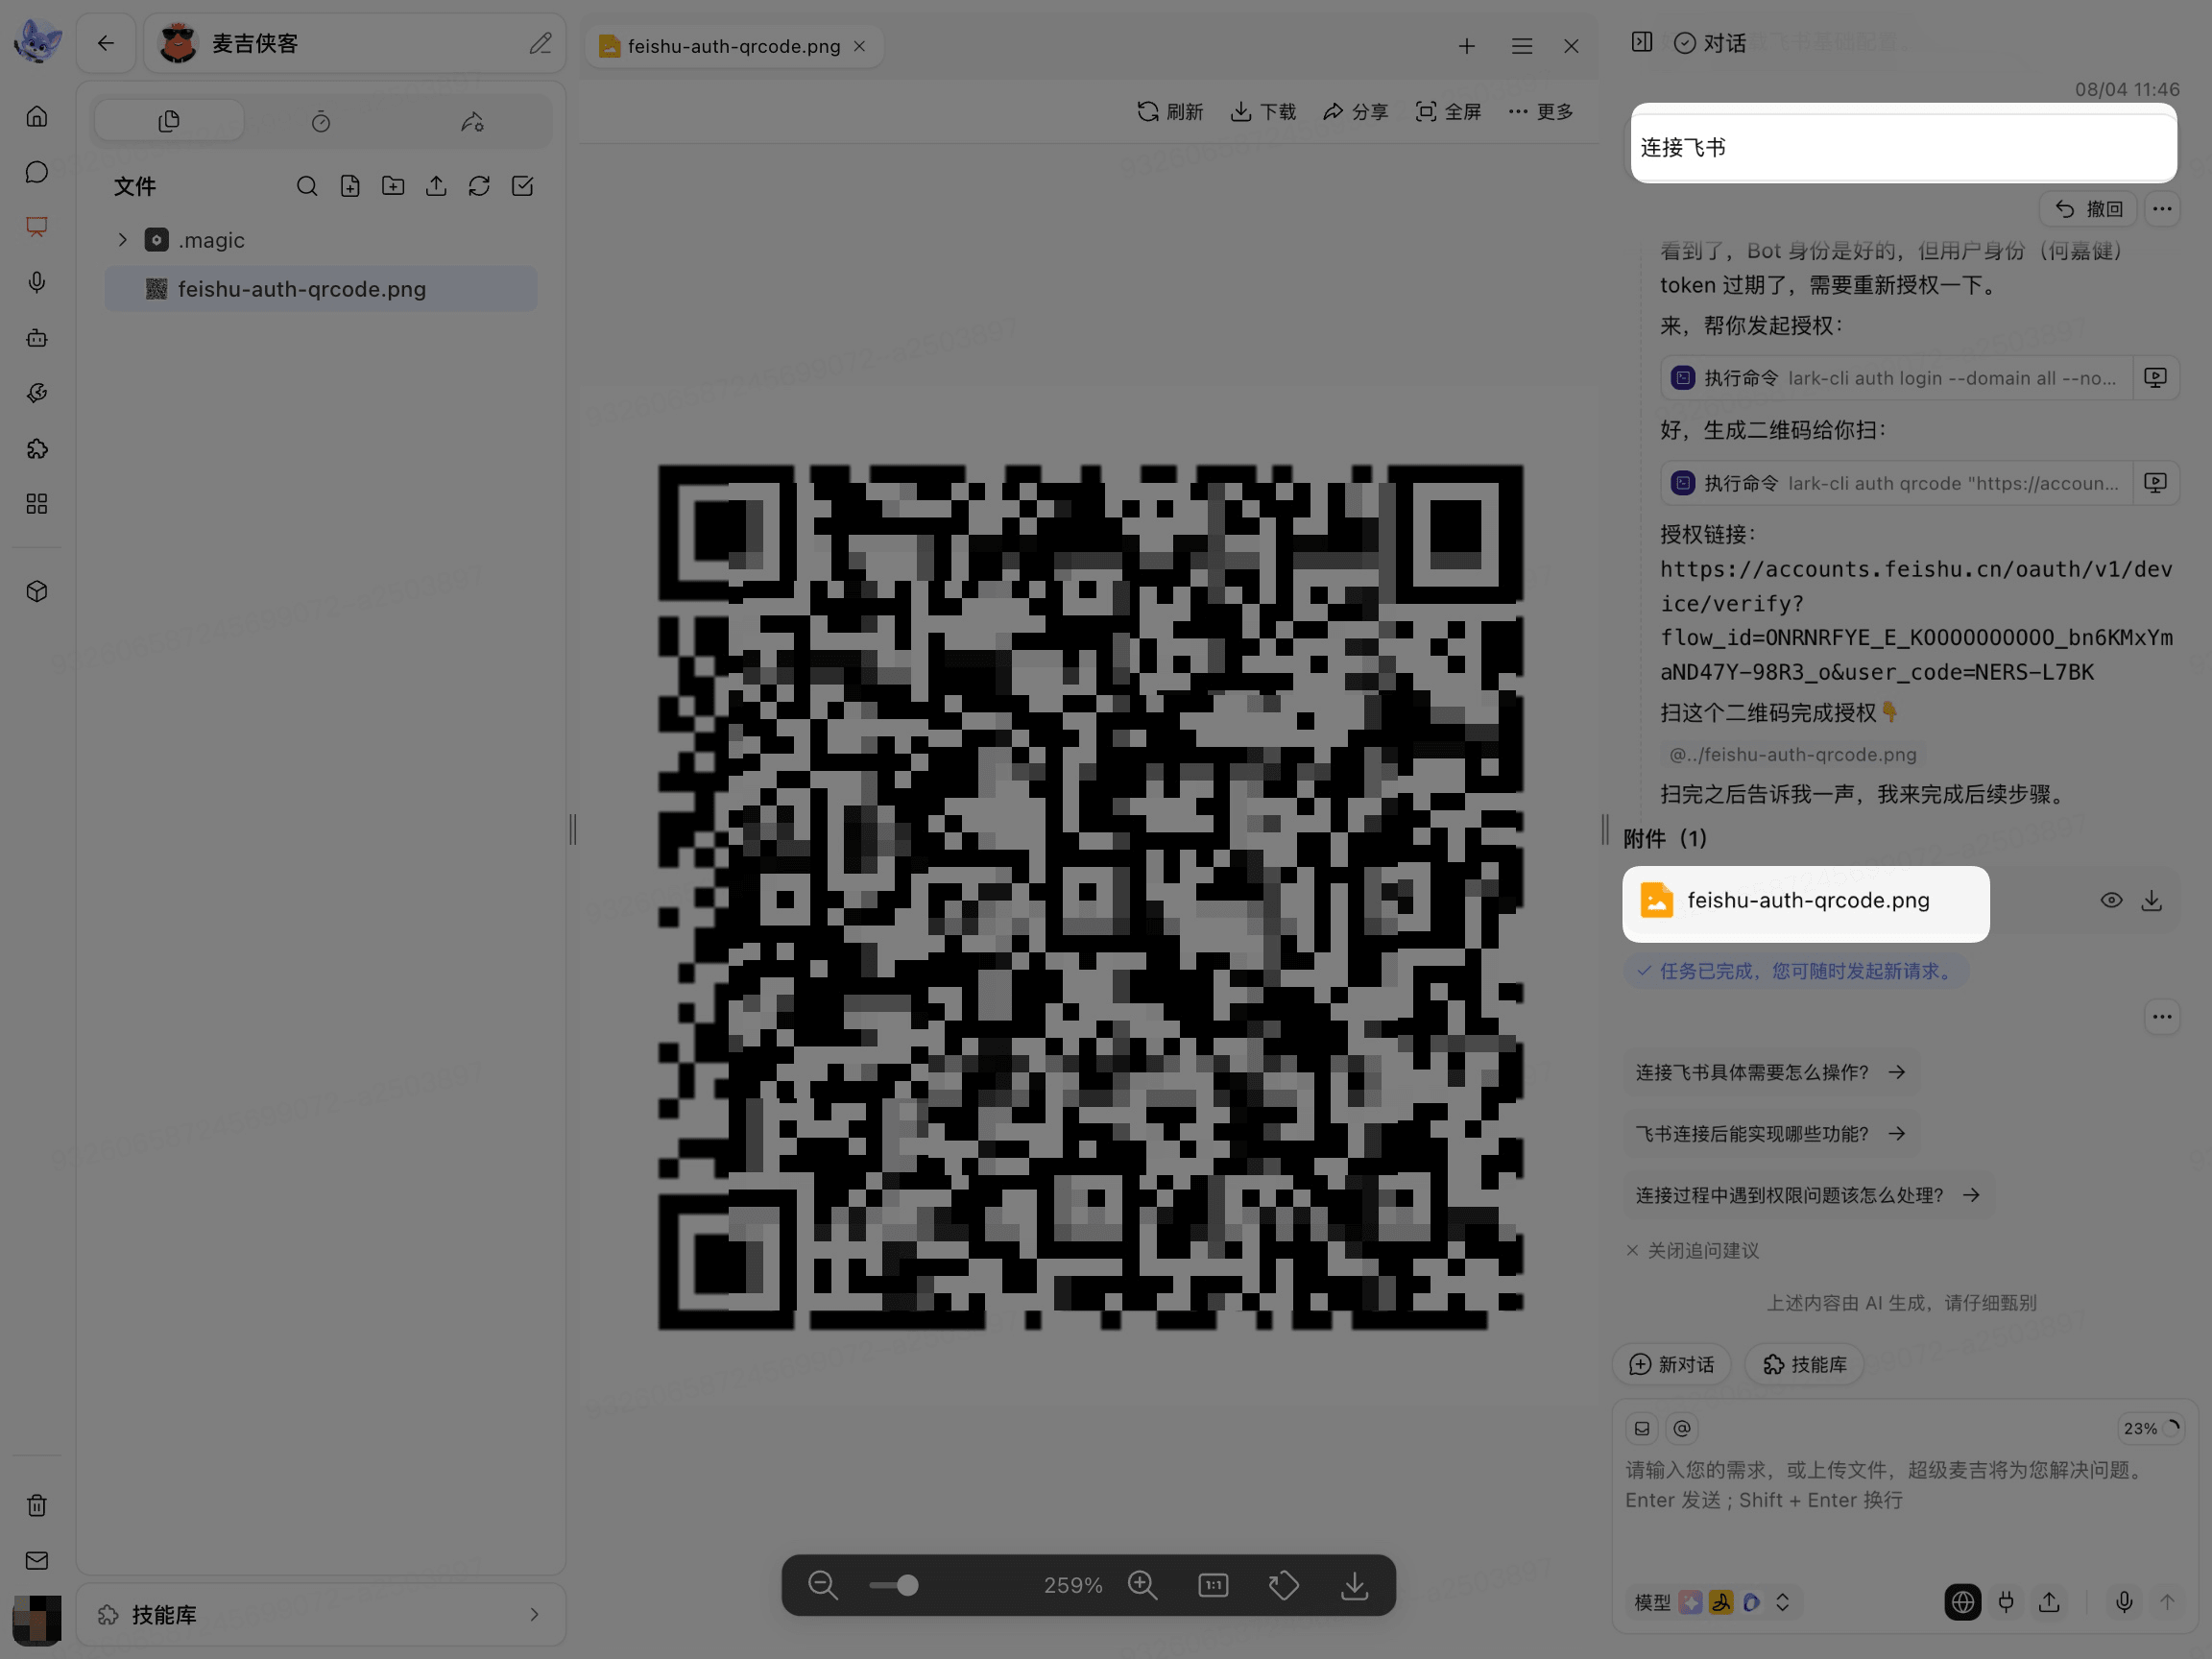2212x1659 pixels.
Task: Download image from bottom viewer toolbar
Action: (1355, 1585)
